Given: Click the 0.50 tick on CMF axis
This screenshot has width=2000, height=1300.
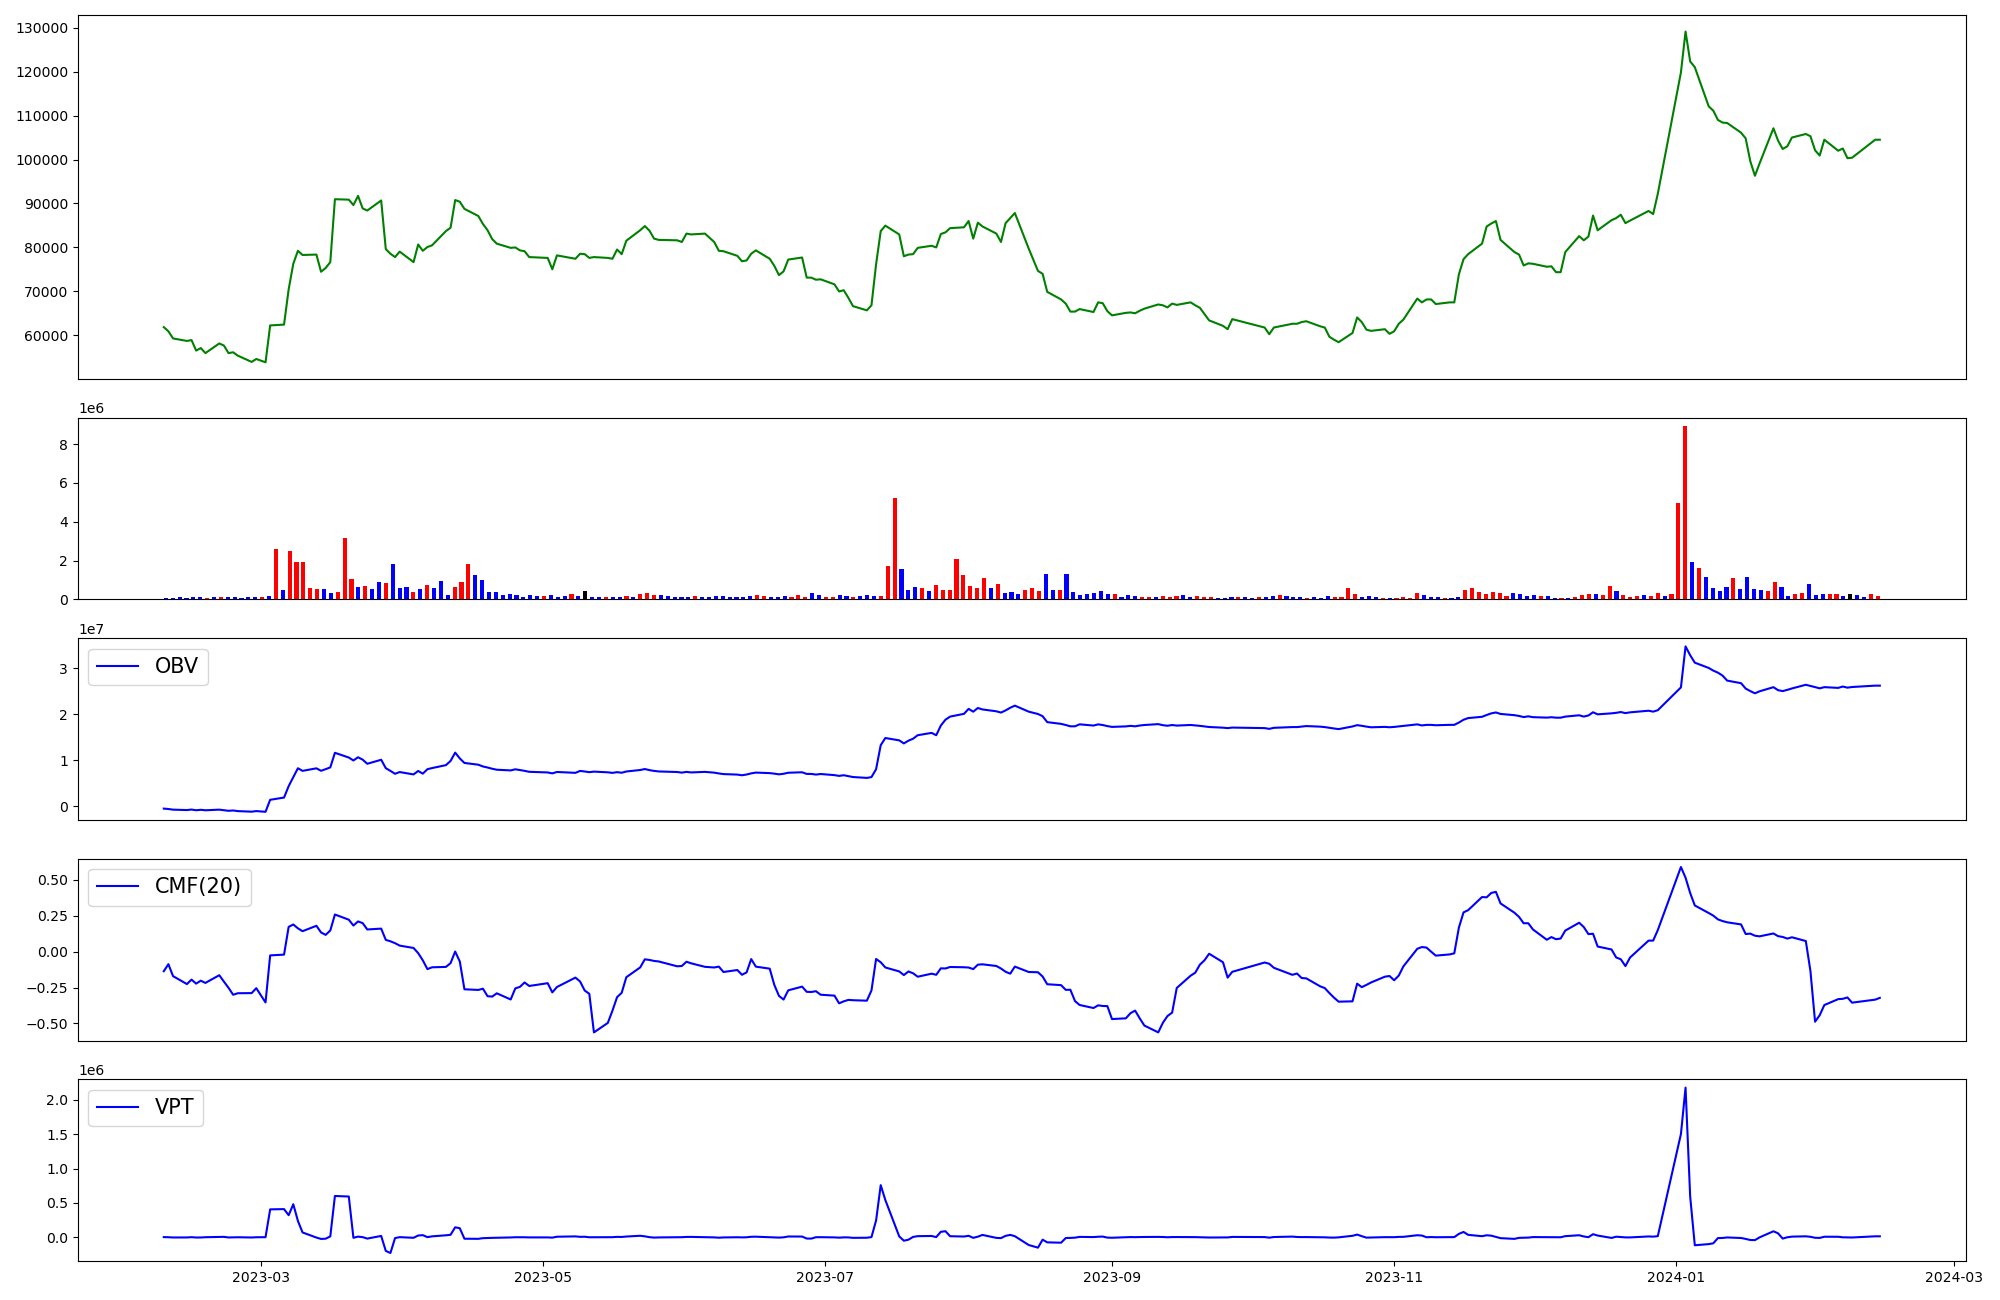Looking at the screenshot, I should point(53,880).
